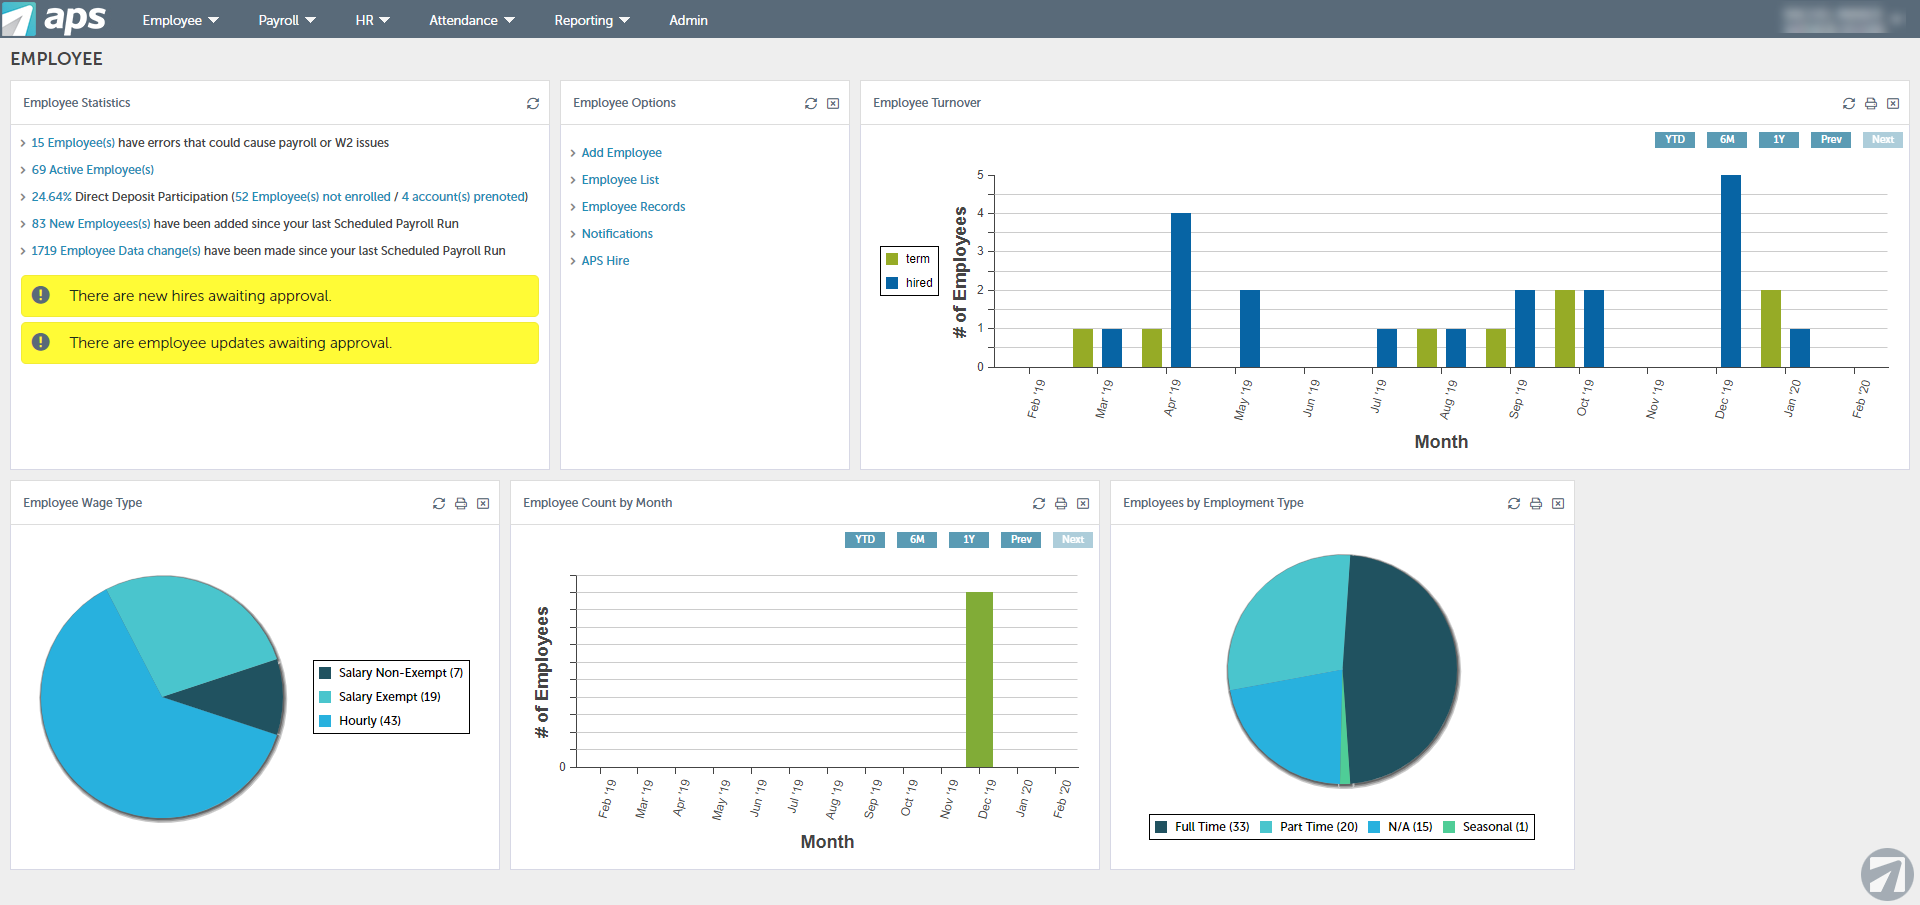Print the Employees by Employment Type chart
The height and width of the screenshot is (905, 1920).
point(1536,504)
